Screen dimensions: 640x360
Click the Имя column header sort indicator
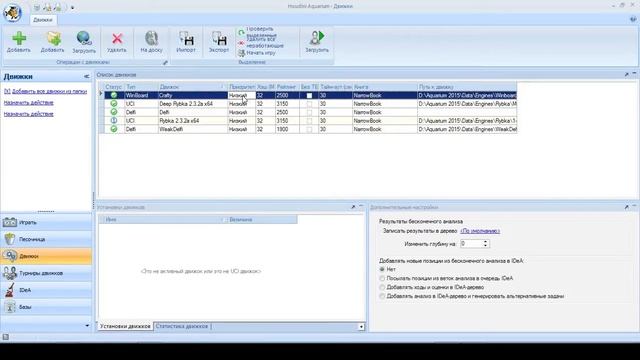coord(223,220)
